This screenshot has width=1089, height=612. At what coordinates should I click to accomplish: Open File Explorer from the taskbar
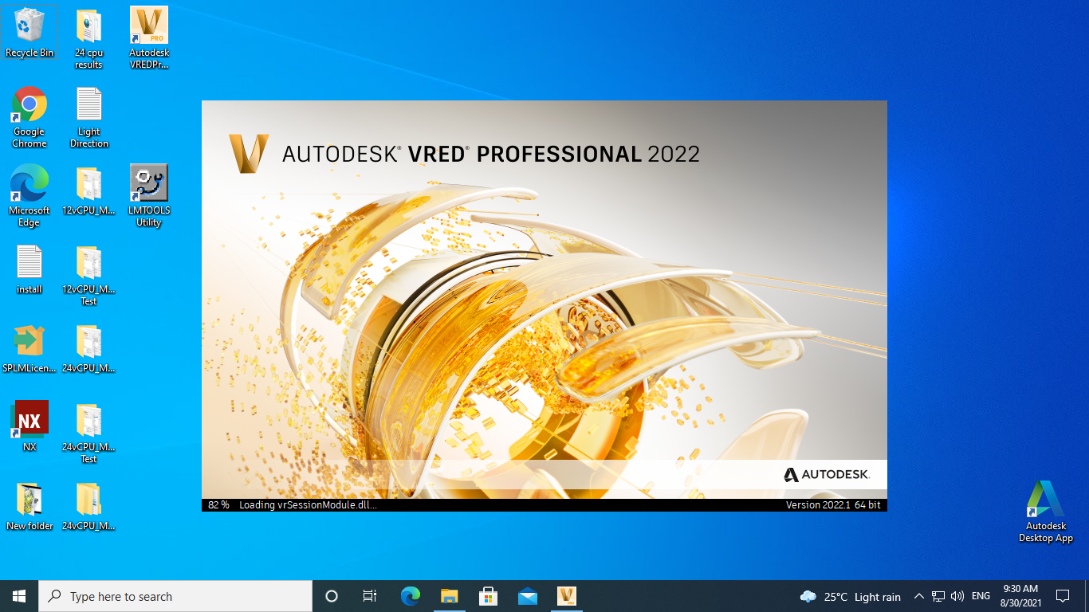pos(449,597)
